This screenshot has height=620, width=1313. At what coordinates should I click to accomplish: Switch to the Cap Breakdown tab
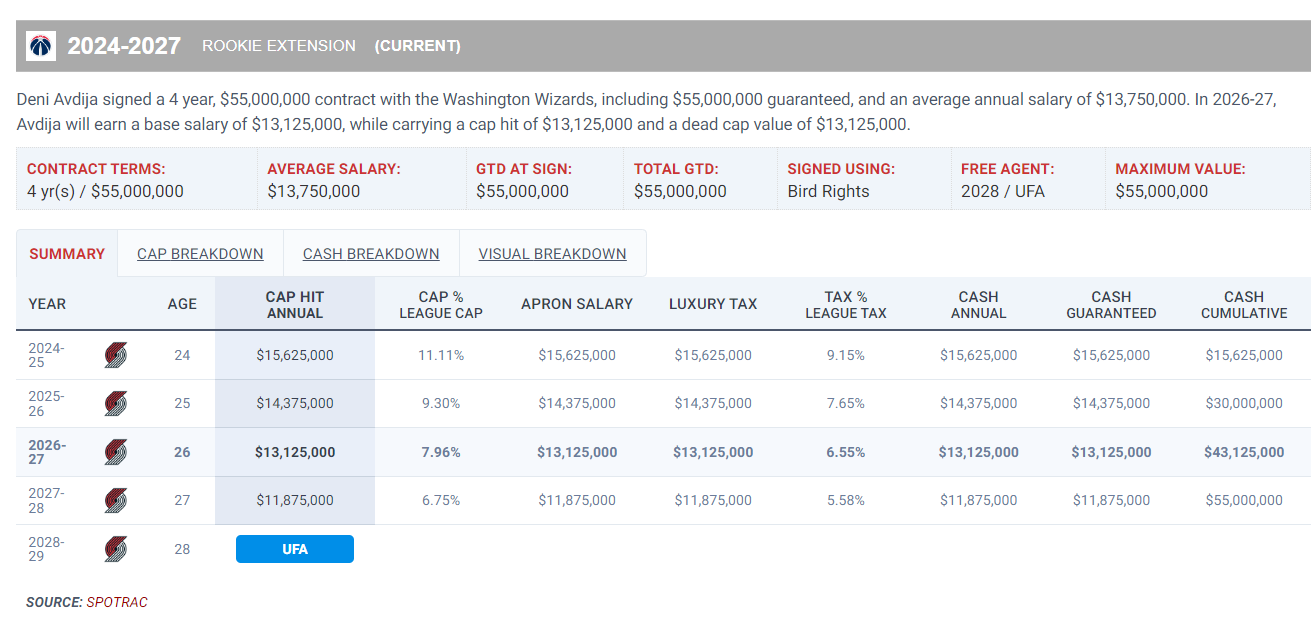(x=200, y=254)
